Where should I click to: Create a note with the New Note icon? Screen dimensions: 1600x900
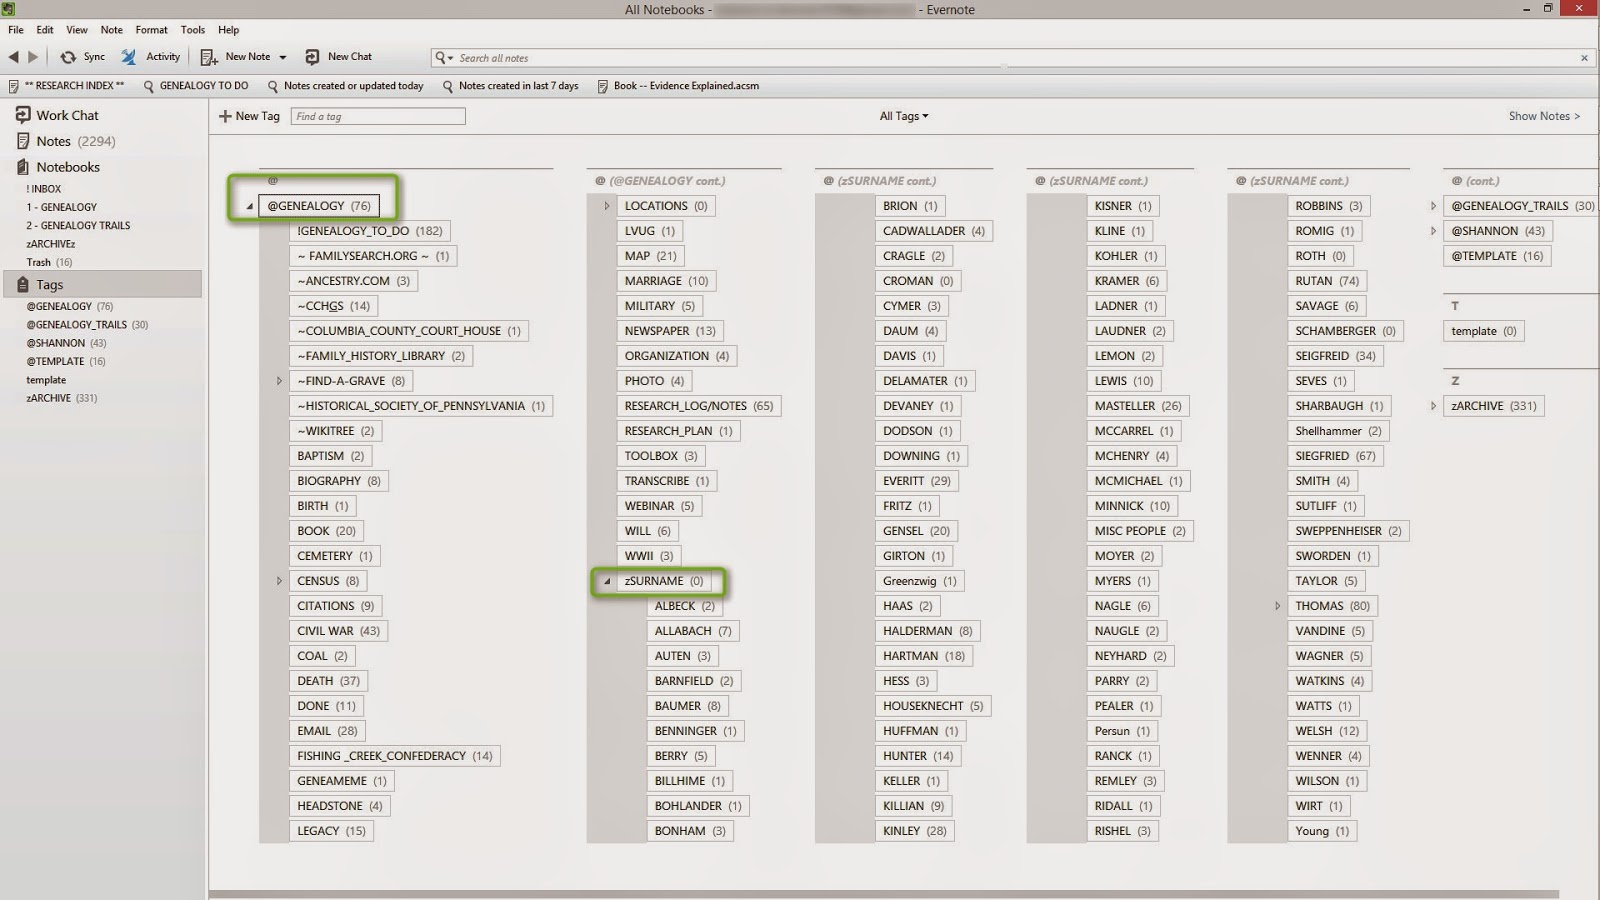click(209, 57)
